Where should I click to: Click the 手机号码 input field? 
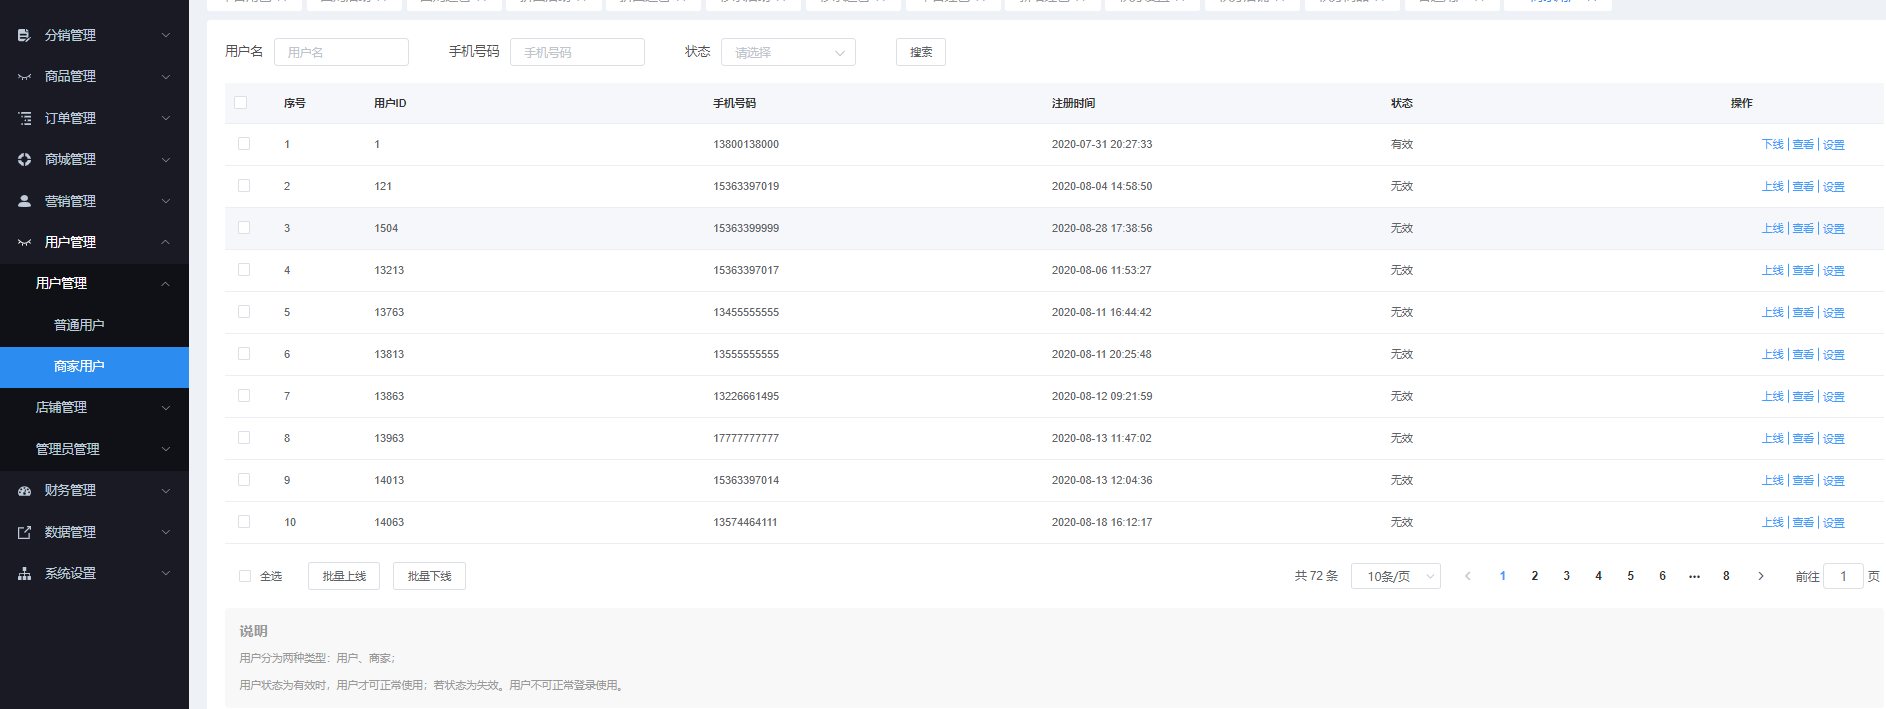coord(577,52)
